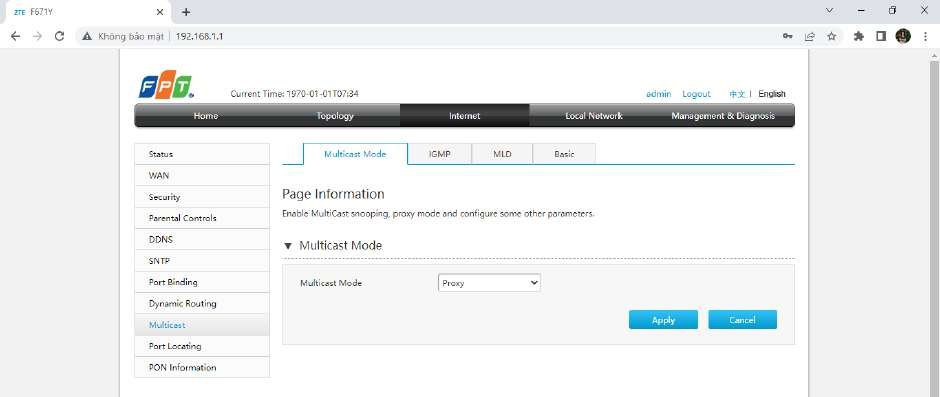Open Parental Controls in the sidebar
The width and height of the screenshot is (940, 397).
pos(202,218)
